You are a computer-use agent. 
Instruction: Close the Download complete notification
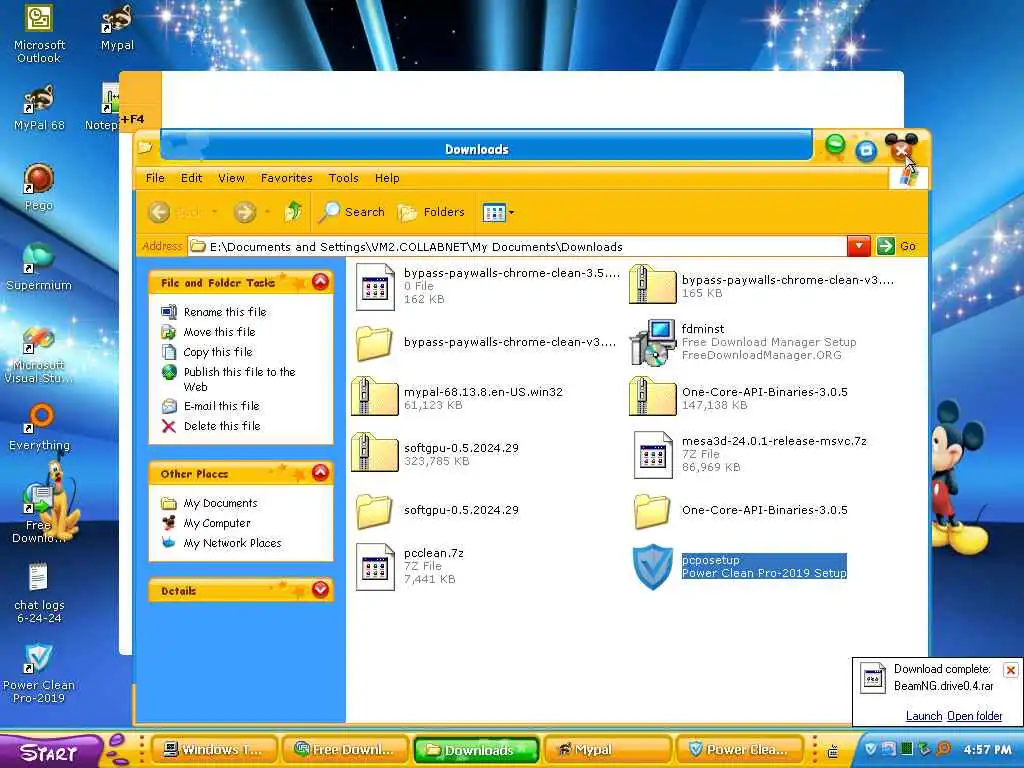click(x=1010, y=670)
